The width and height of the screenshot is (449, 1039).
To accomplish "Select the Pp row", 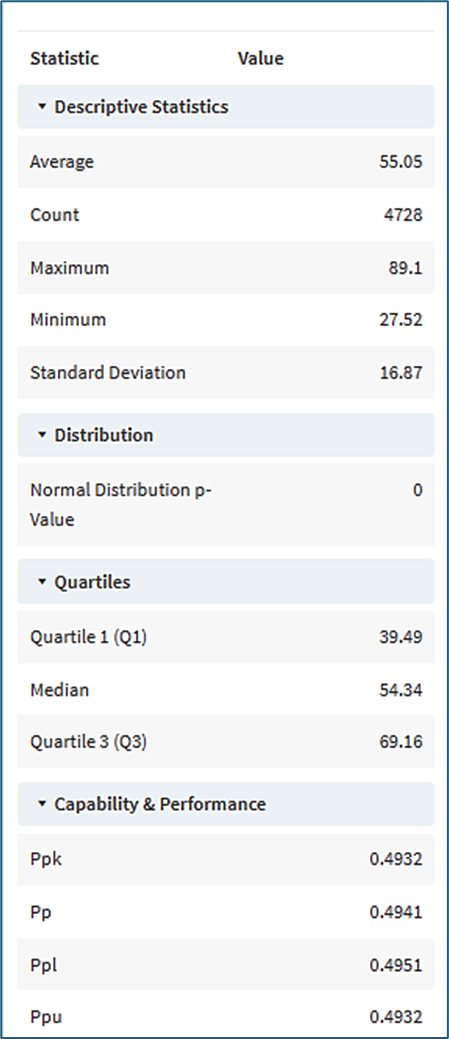I will pos(226,912).
